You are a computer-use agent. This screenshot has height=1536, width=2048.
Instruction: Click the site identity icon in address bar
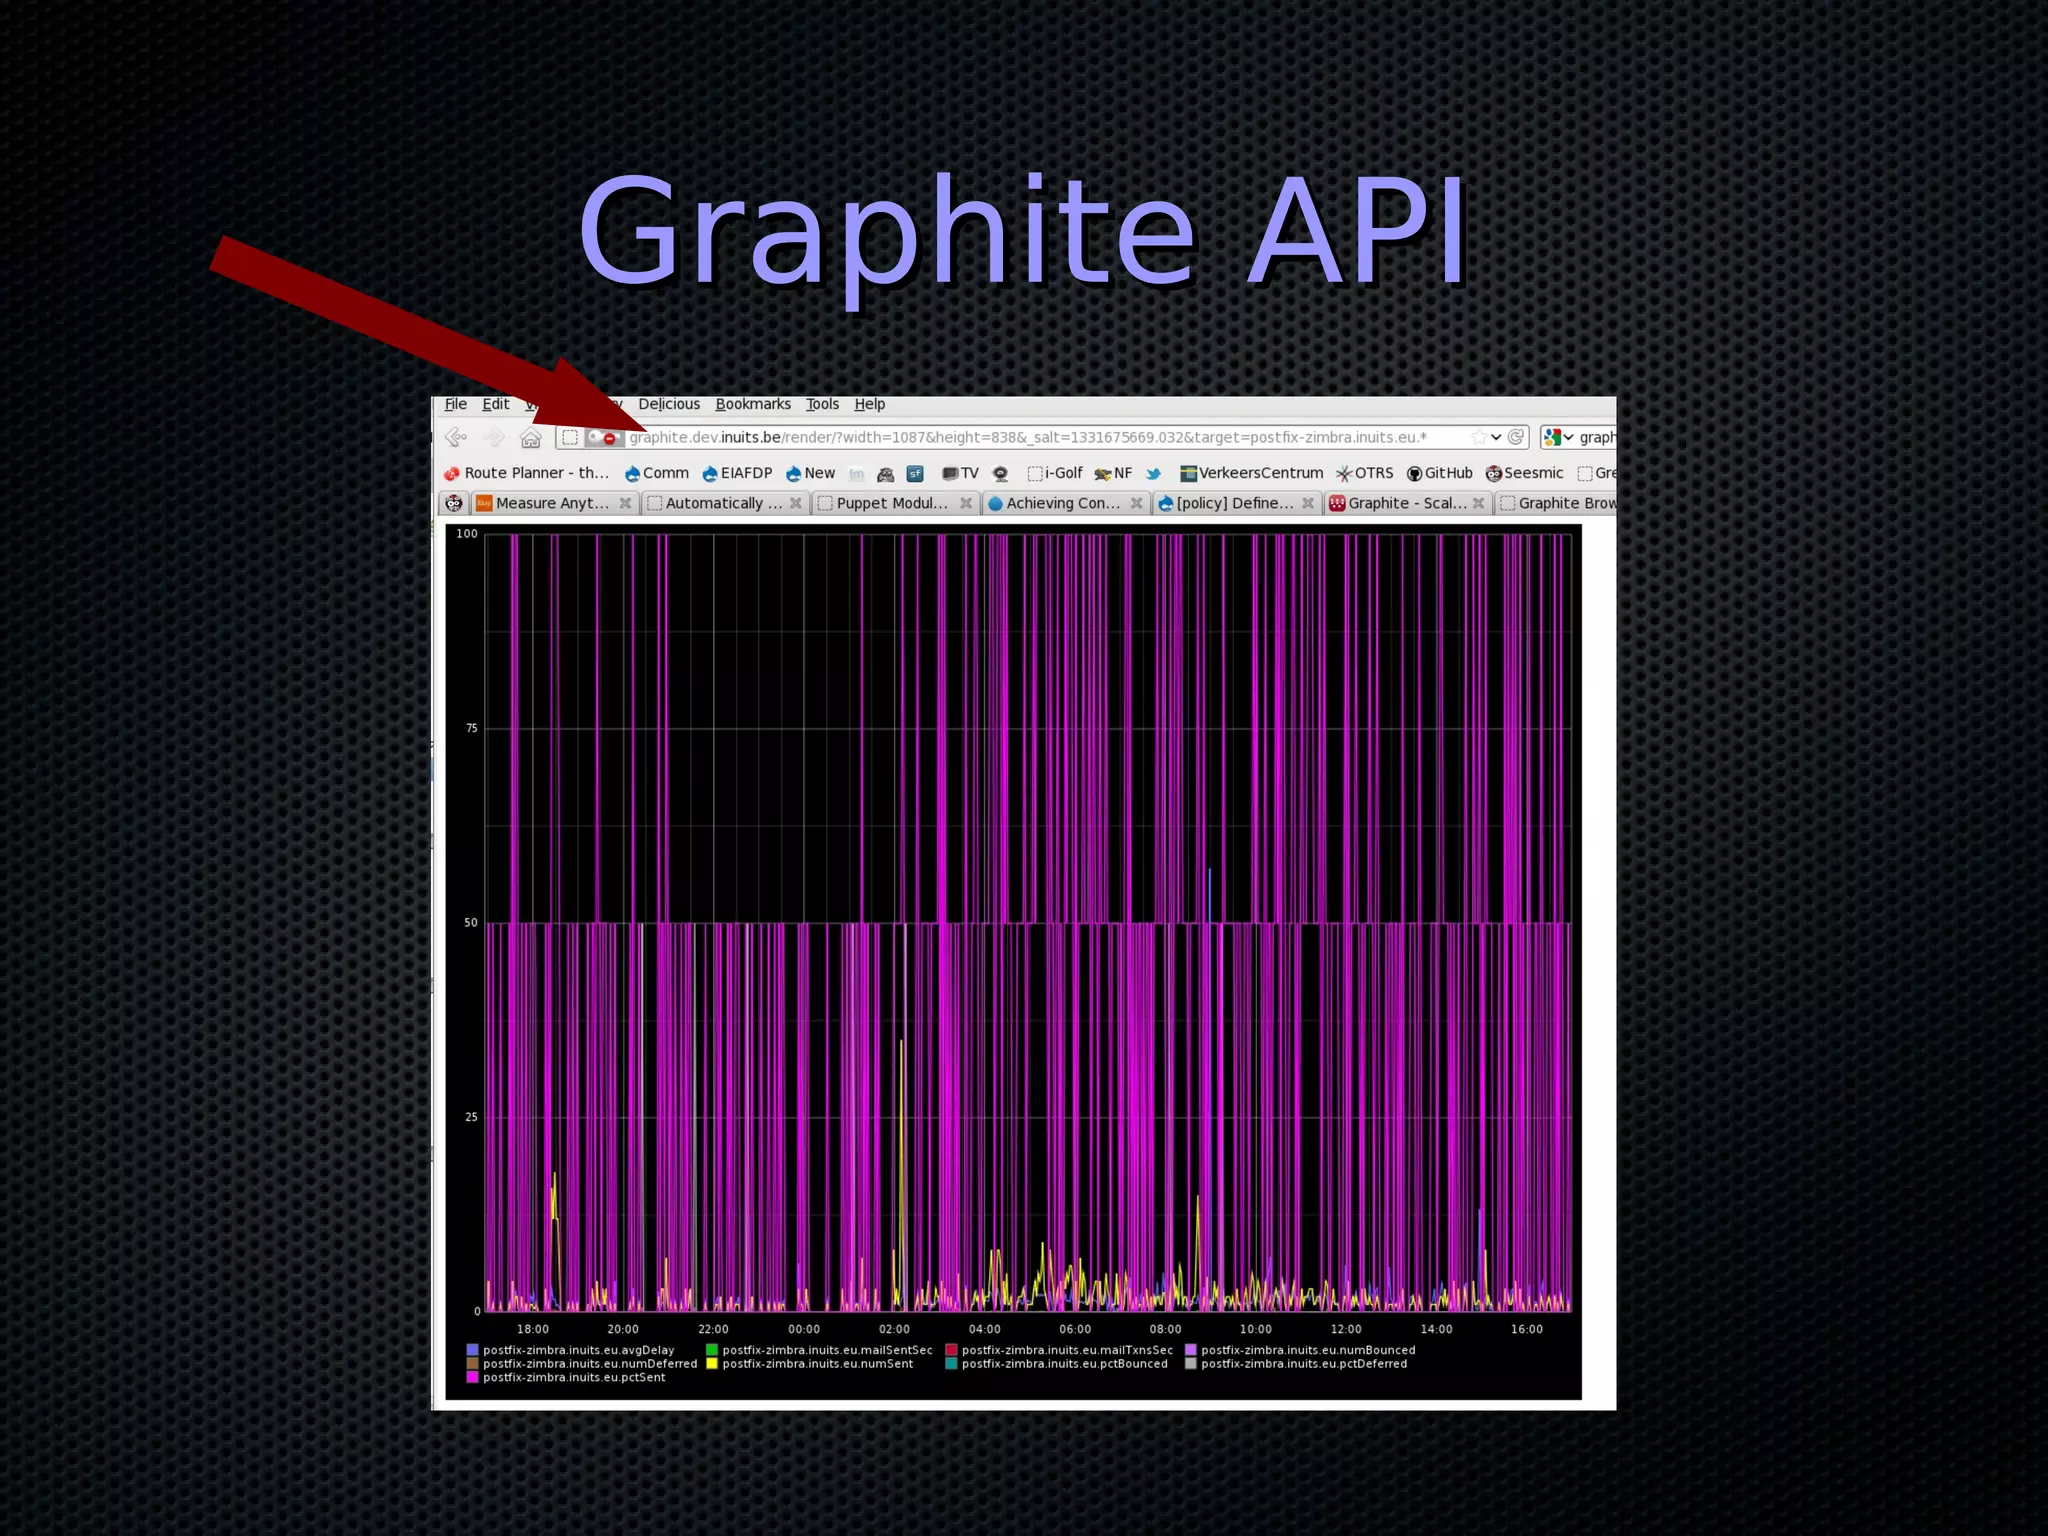point(570,437)
